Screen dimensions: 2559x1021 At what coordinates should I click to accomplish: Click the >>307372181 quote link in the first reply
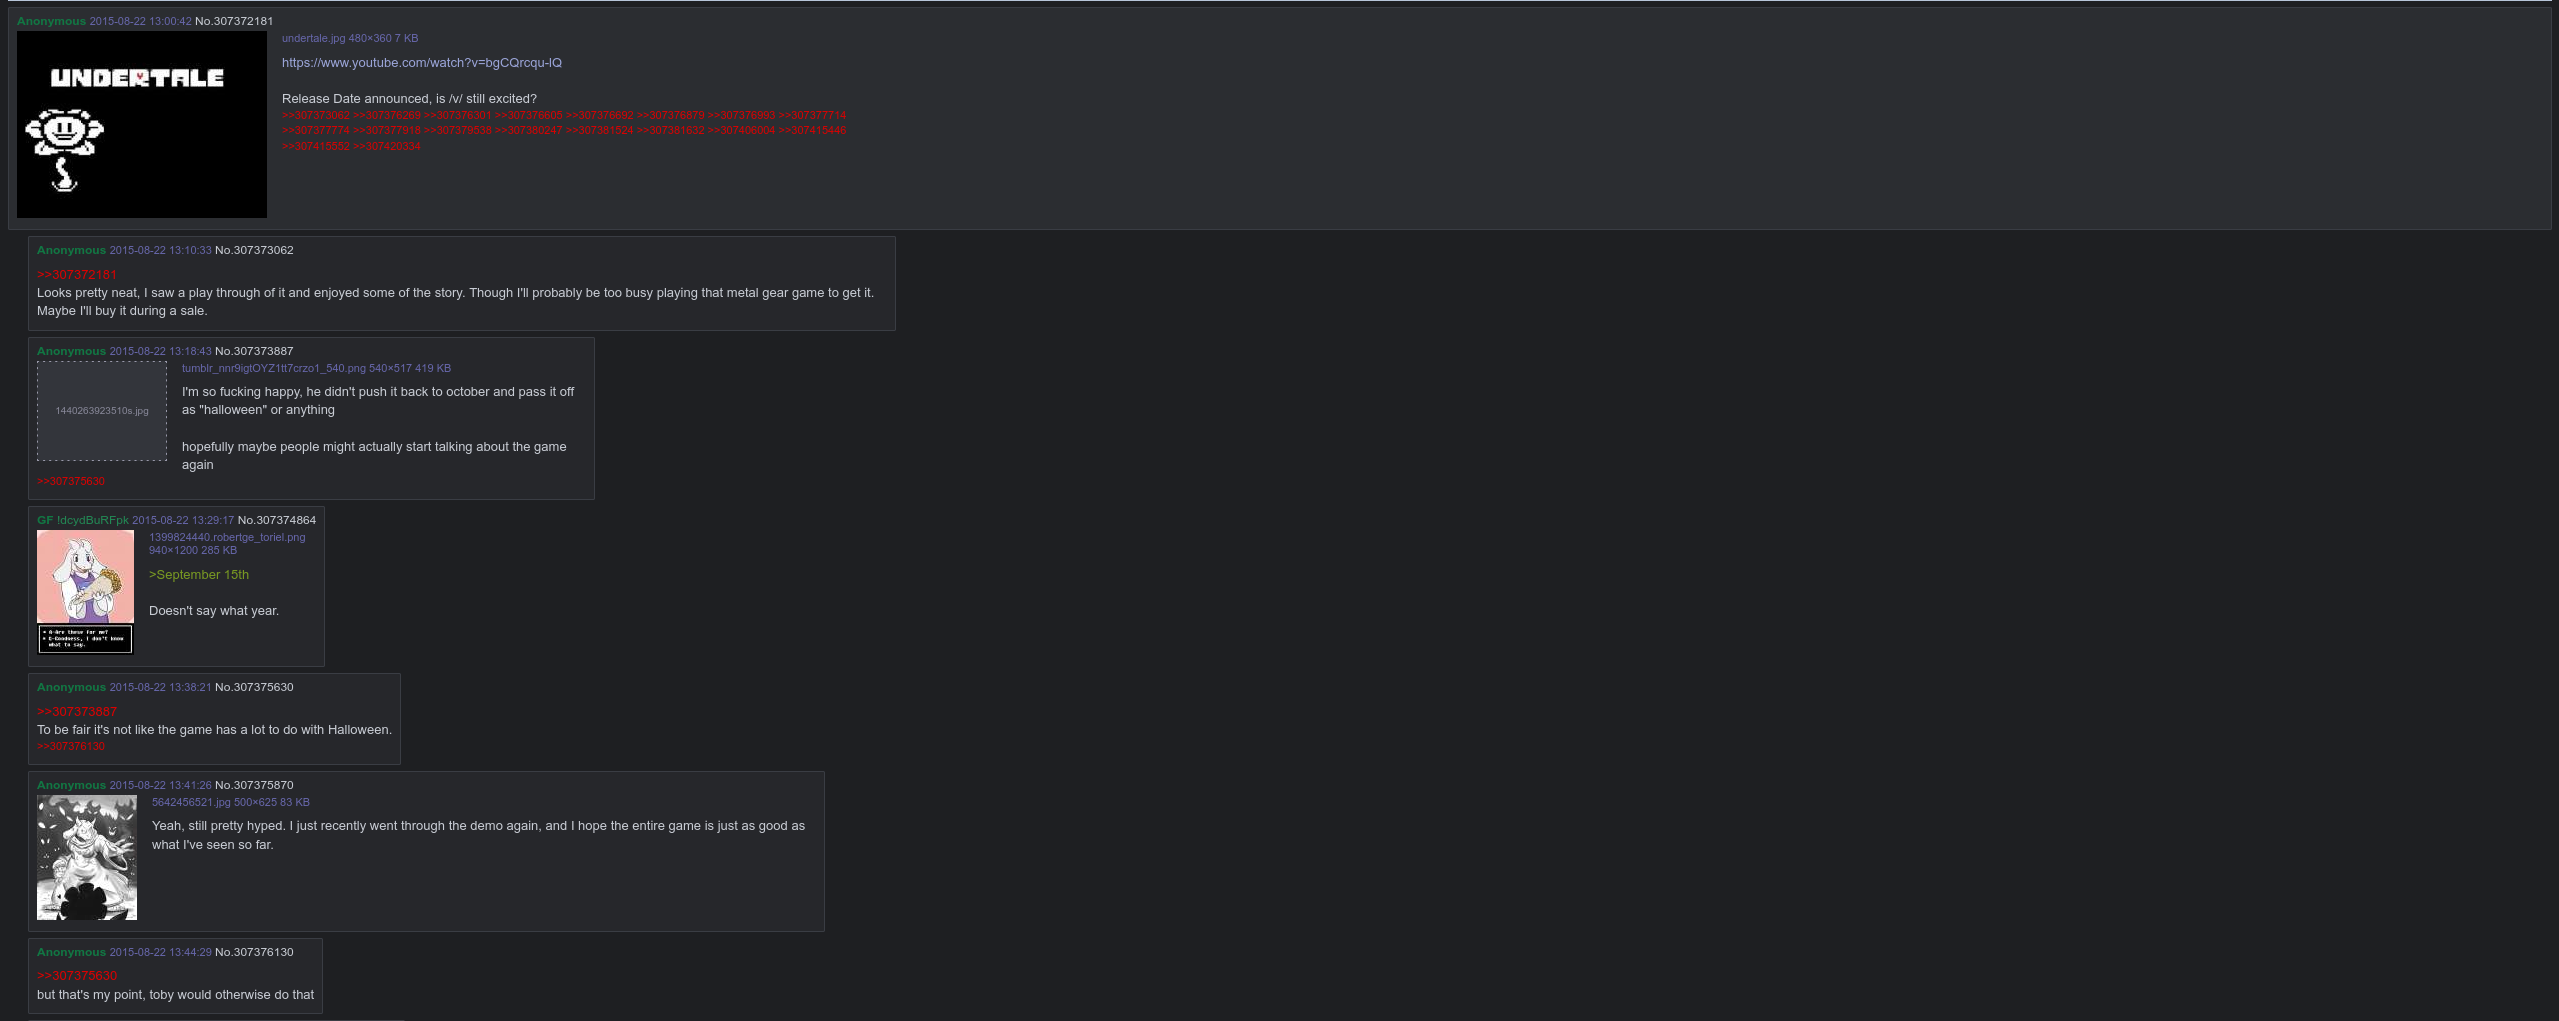click(x=77, y=275)
